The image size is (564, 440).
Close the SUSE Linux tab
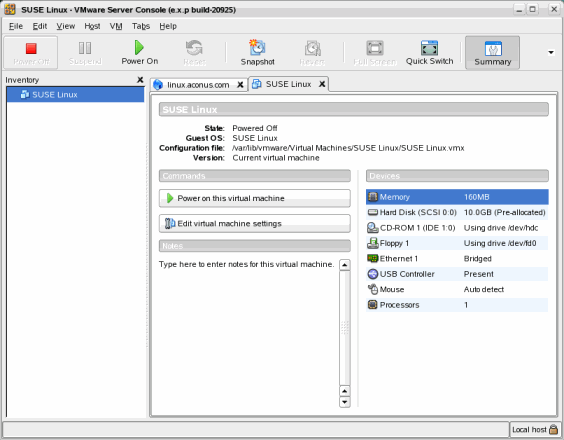322,84
